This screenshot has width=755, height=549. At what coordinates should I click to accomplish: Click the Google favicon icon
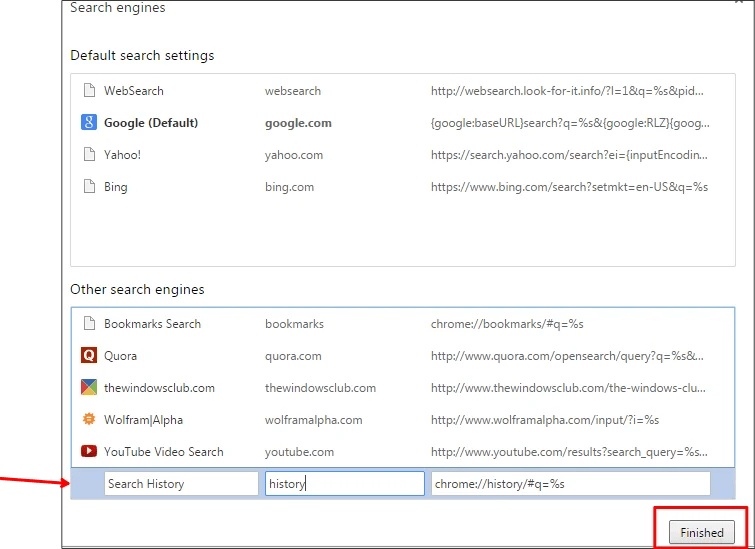[x=89, y=122]
